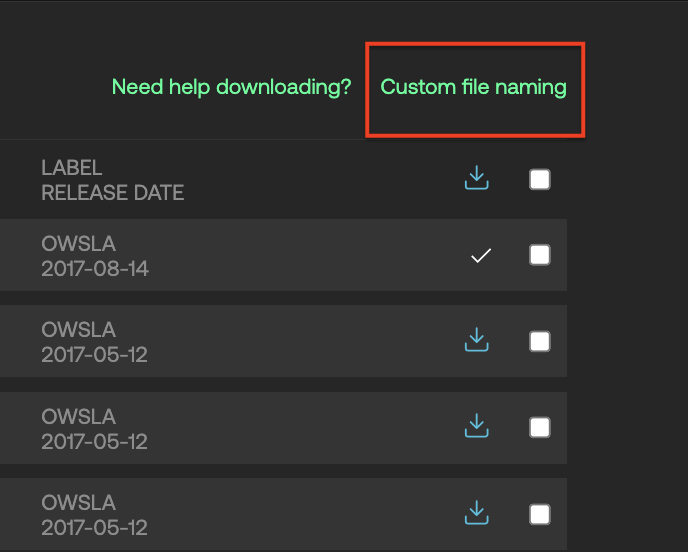
Task: Download the second 2017-05-12 OWSLA release
Action: coord(477,427)
